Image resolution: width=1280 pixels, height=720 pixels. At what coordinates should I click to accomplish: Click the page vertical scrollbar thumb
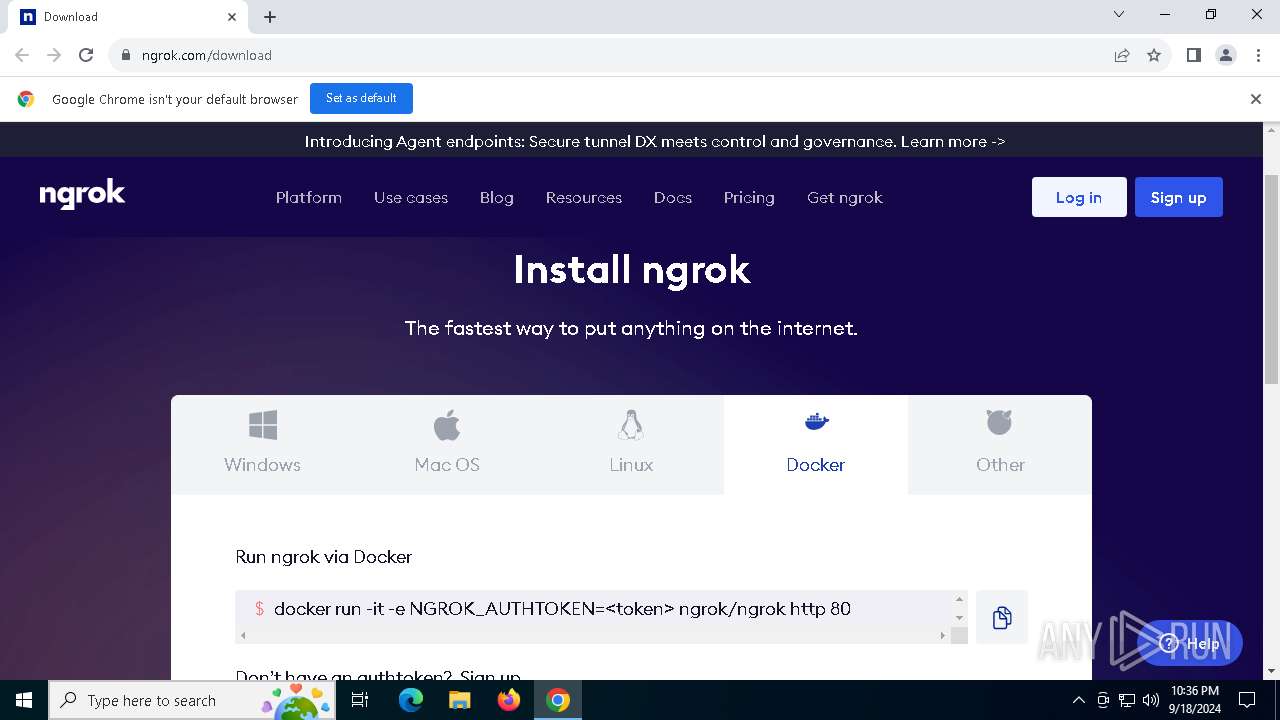(x=1271, y=279)
